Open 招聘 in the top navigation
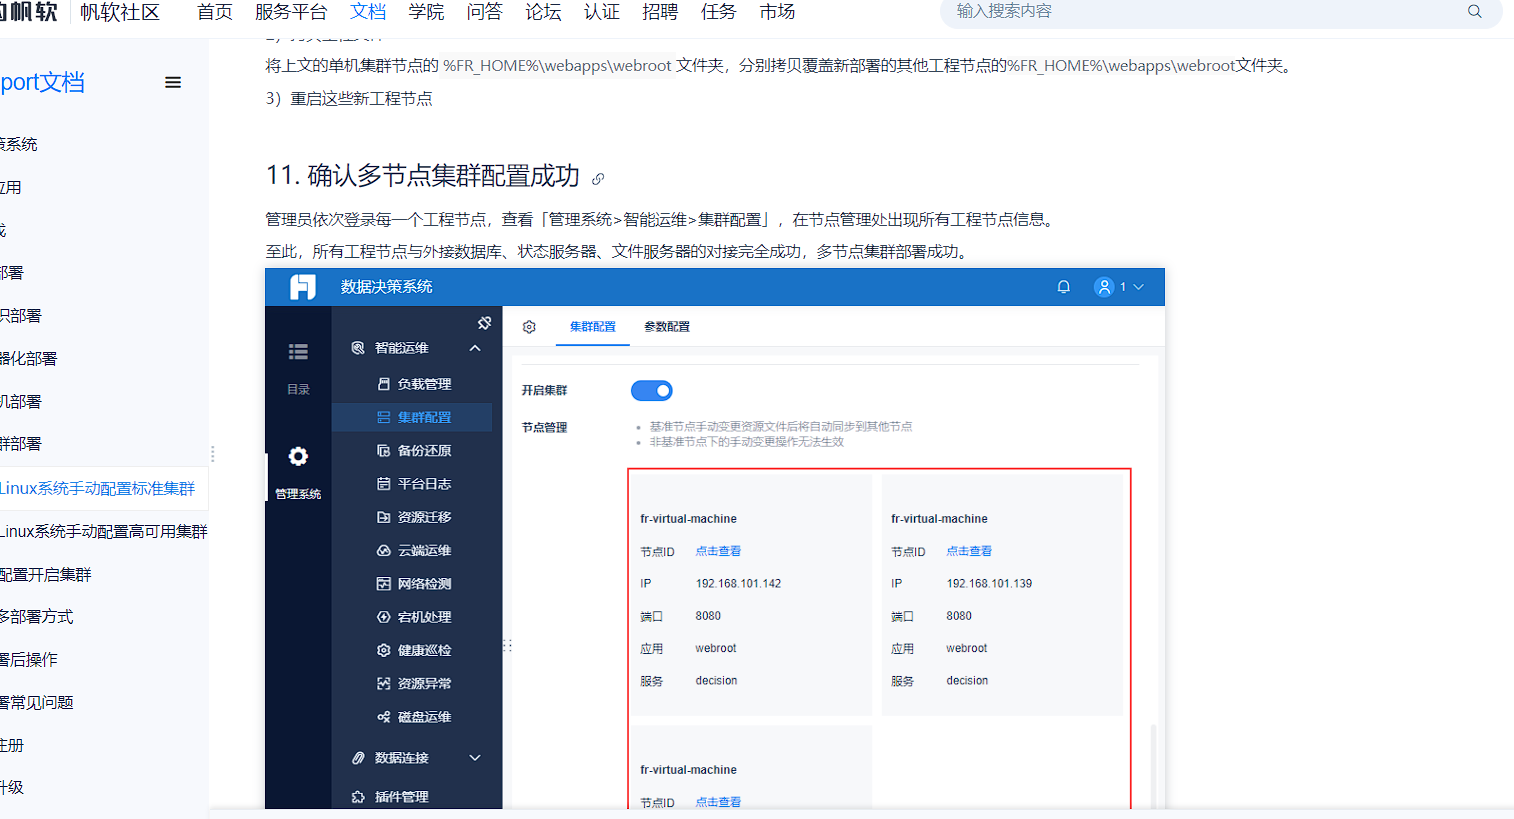Screen dimensions: 1514x819 660,12
